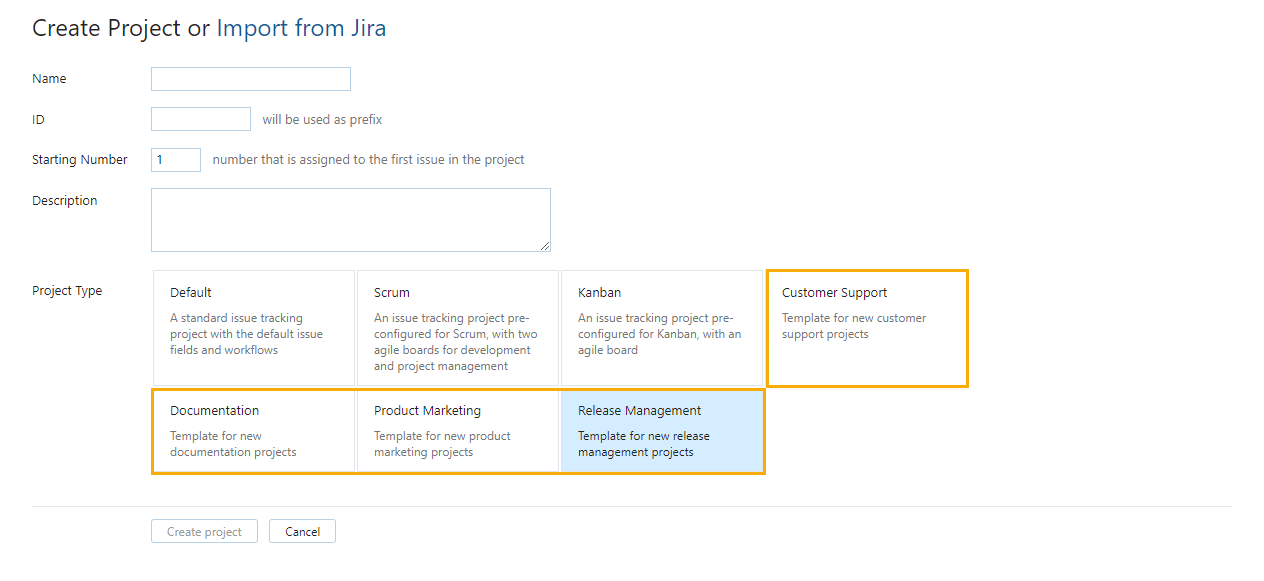Open the Import from Jira link
Image resolution: width=1264 pixels, height=581 pixels.
pos(301,28)
